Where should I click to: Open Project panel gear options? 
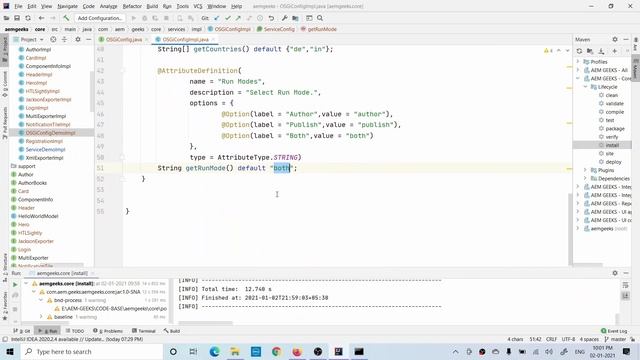coord(78,40)
